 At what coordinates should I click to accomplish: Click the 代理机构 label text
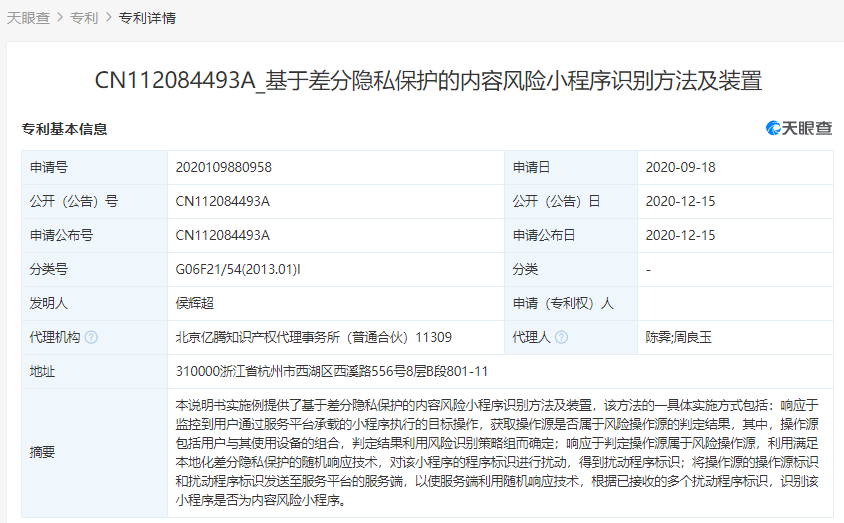coord(55,337)
